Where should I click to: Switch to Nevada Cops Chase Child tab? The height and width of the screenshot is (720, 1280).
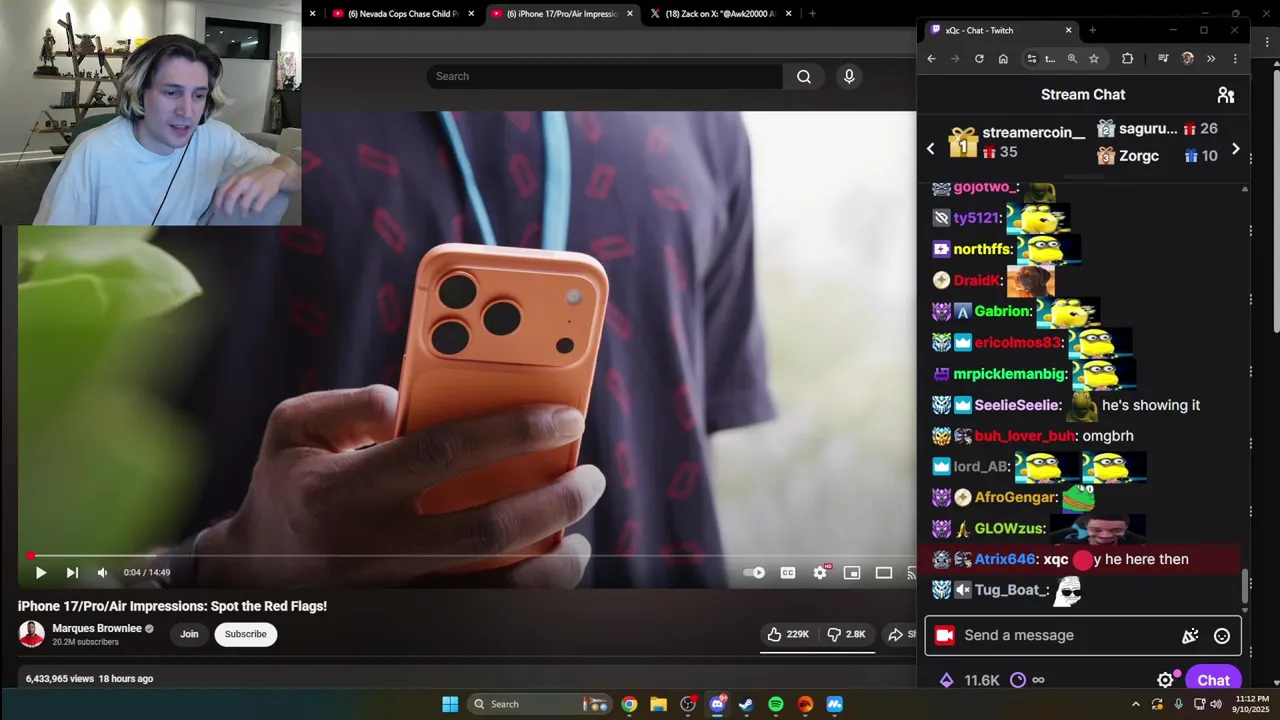point(403,14)
